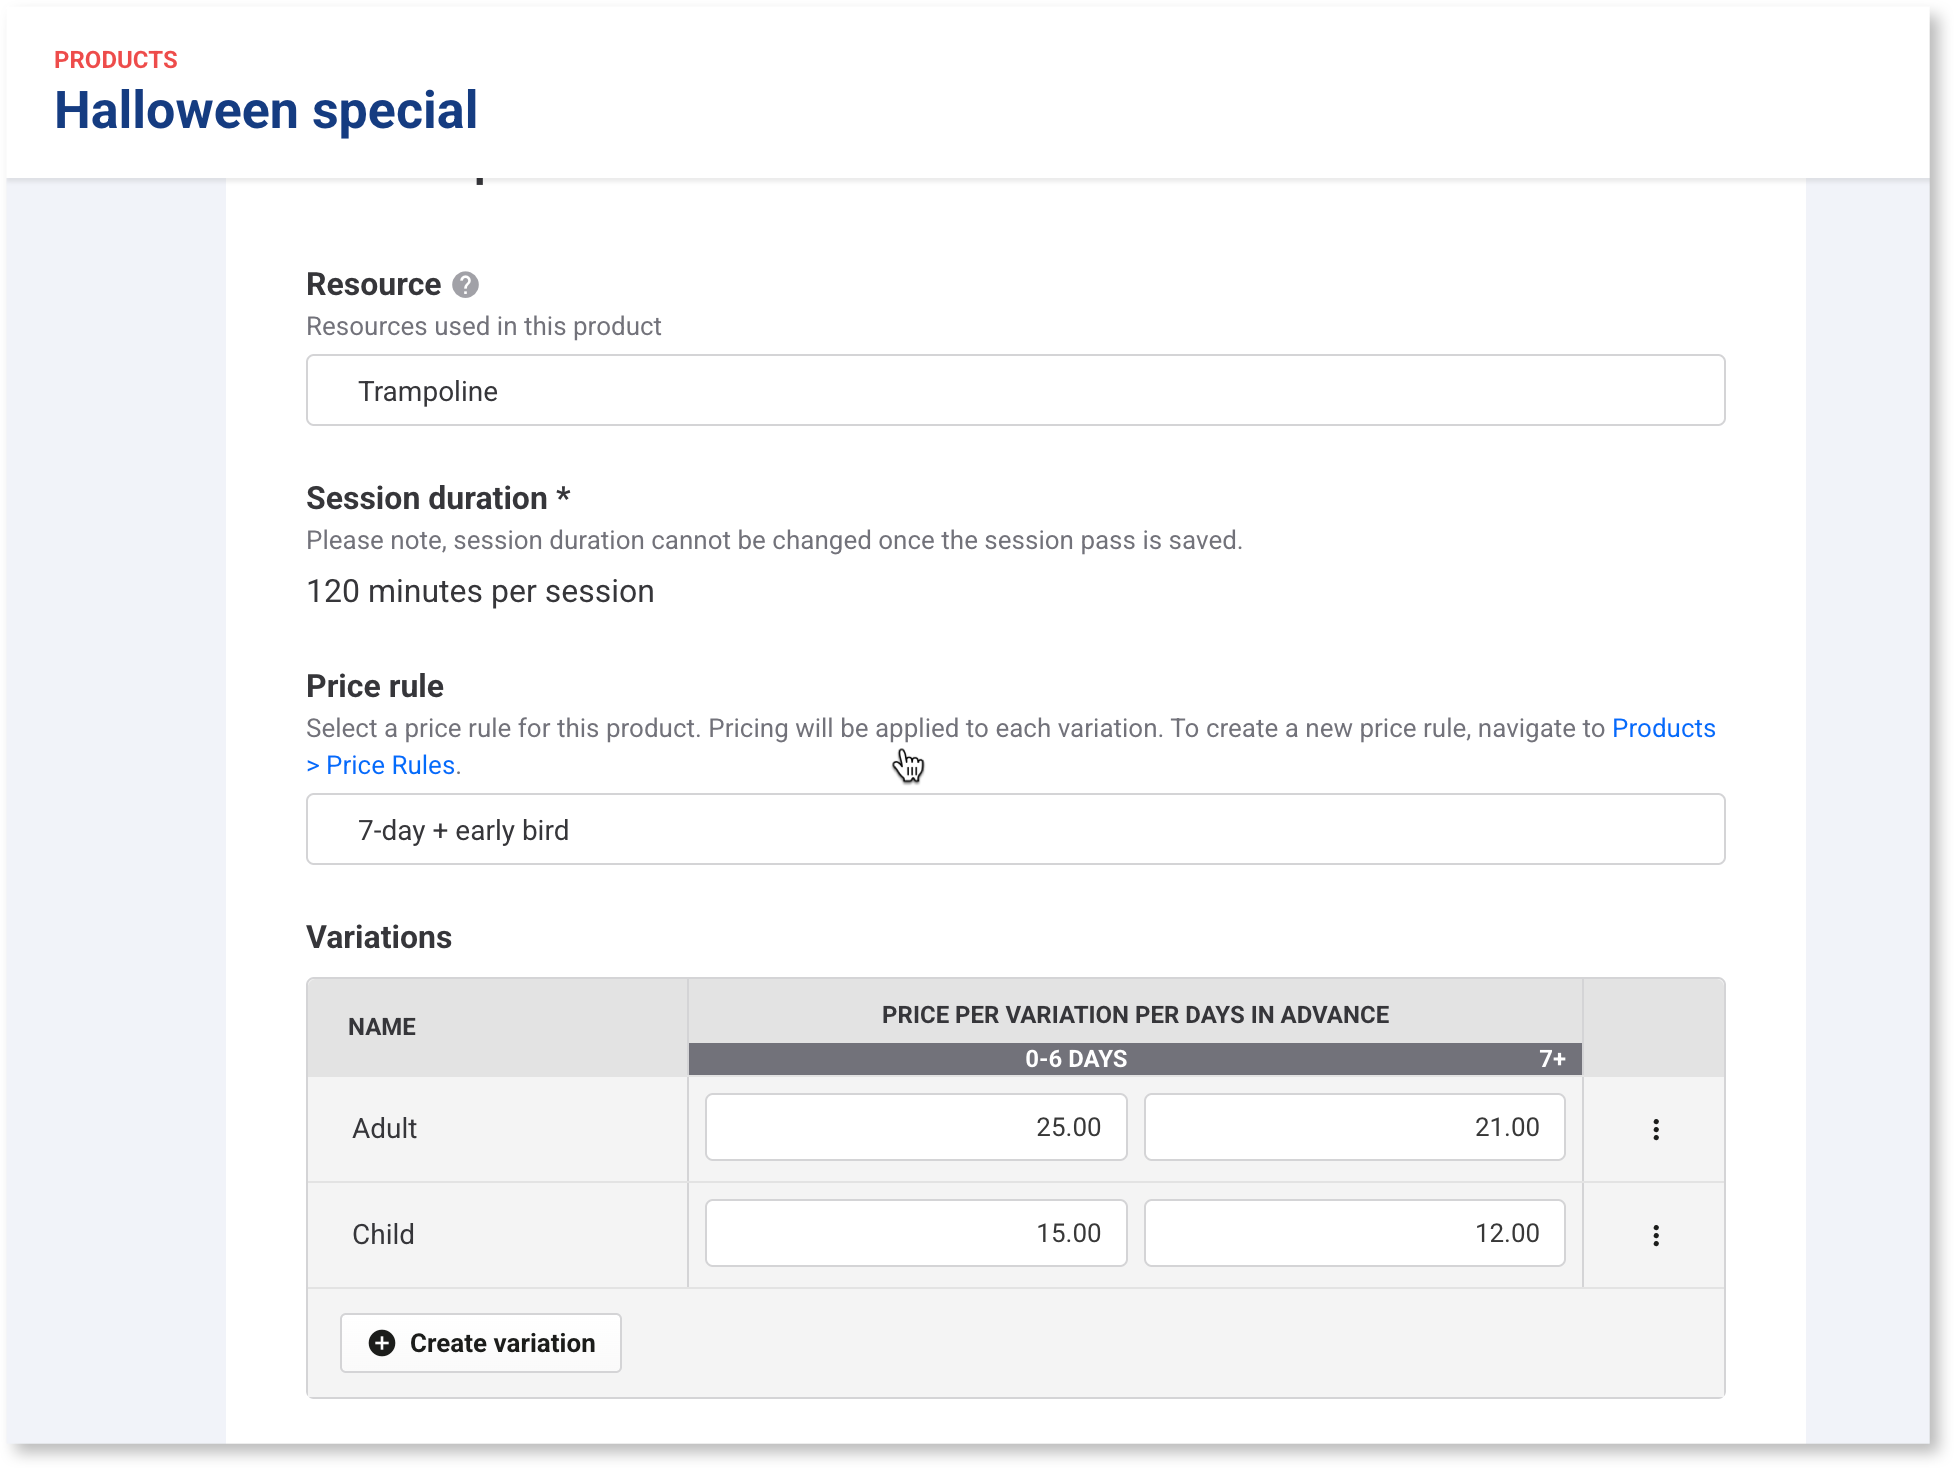Edit the Adult 0-6 days price of 25.00
This screenshot has height=1468, width=1954.
915,1127
